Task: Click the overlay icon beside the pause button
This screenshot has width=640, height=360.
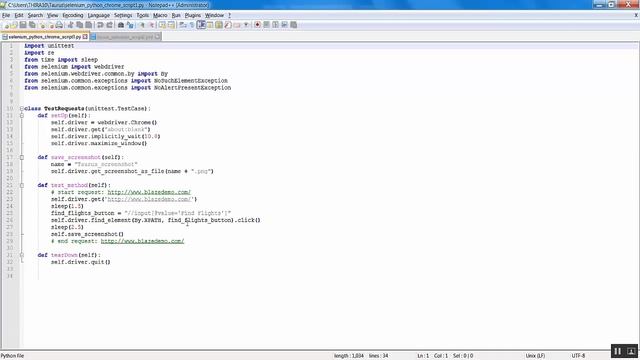Action: click(631, 351)
